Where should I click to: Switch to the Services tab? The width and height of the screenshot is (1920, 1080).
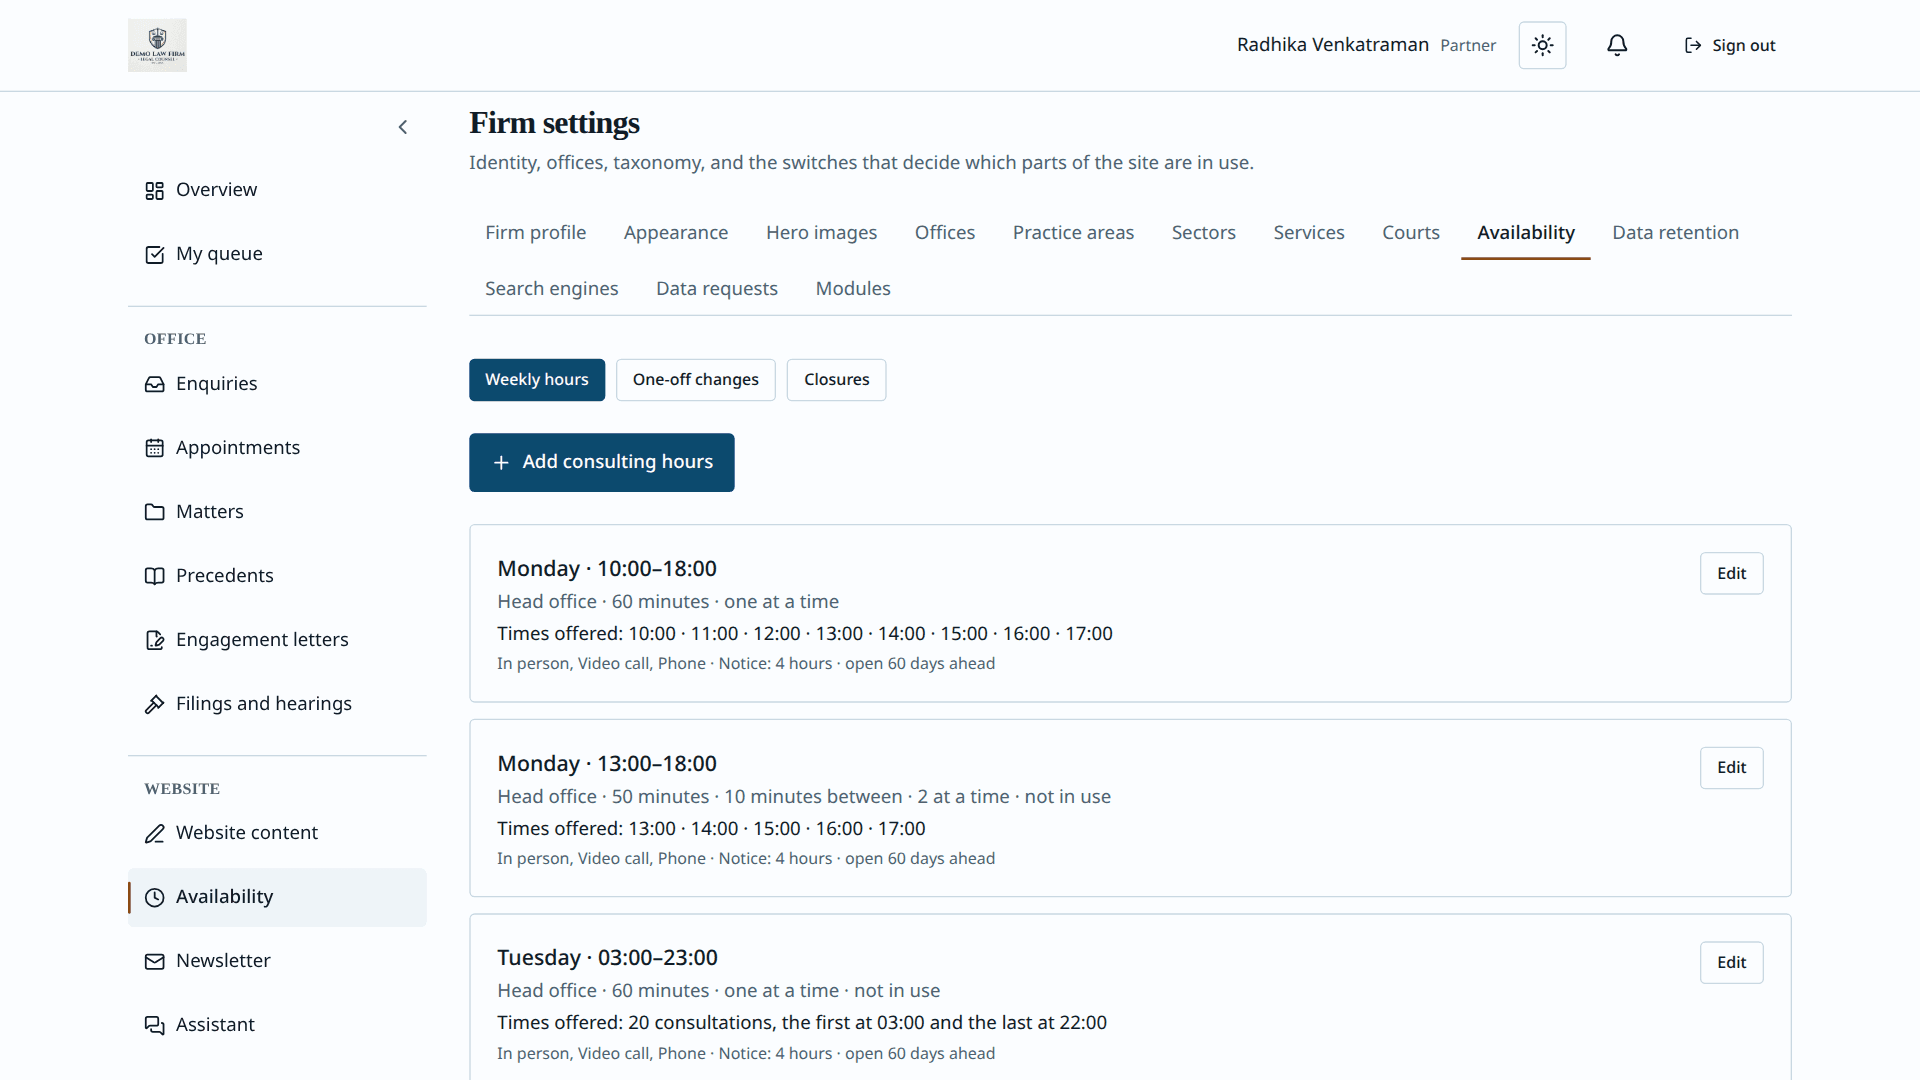click(1308, 232)
